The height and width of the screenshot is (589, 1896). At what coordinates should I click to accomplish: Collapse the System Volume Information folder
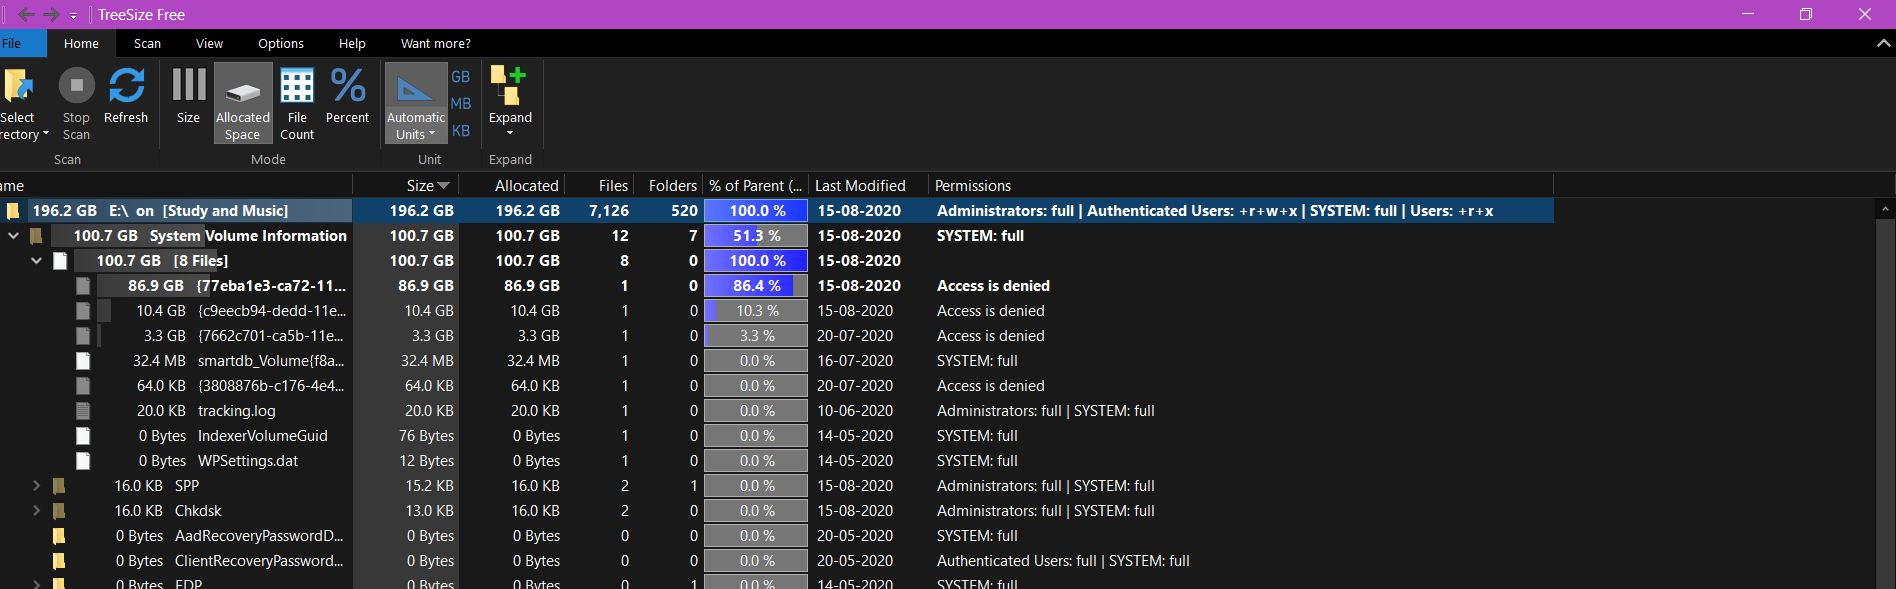(13, 236)
